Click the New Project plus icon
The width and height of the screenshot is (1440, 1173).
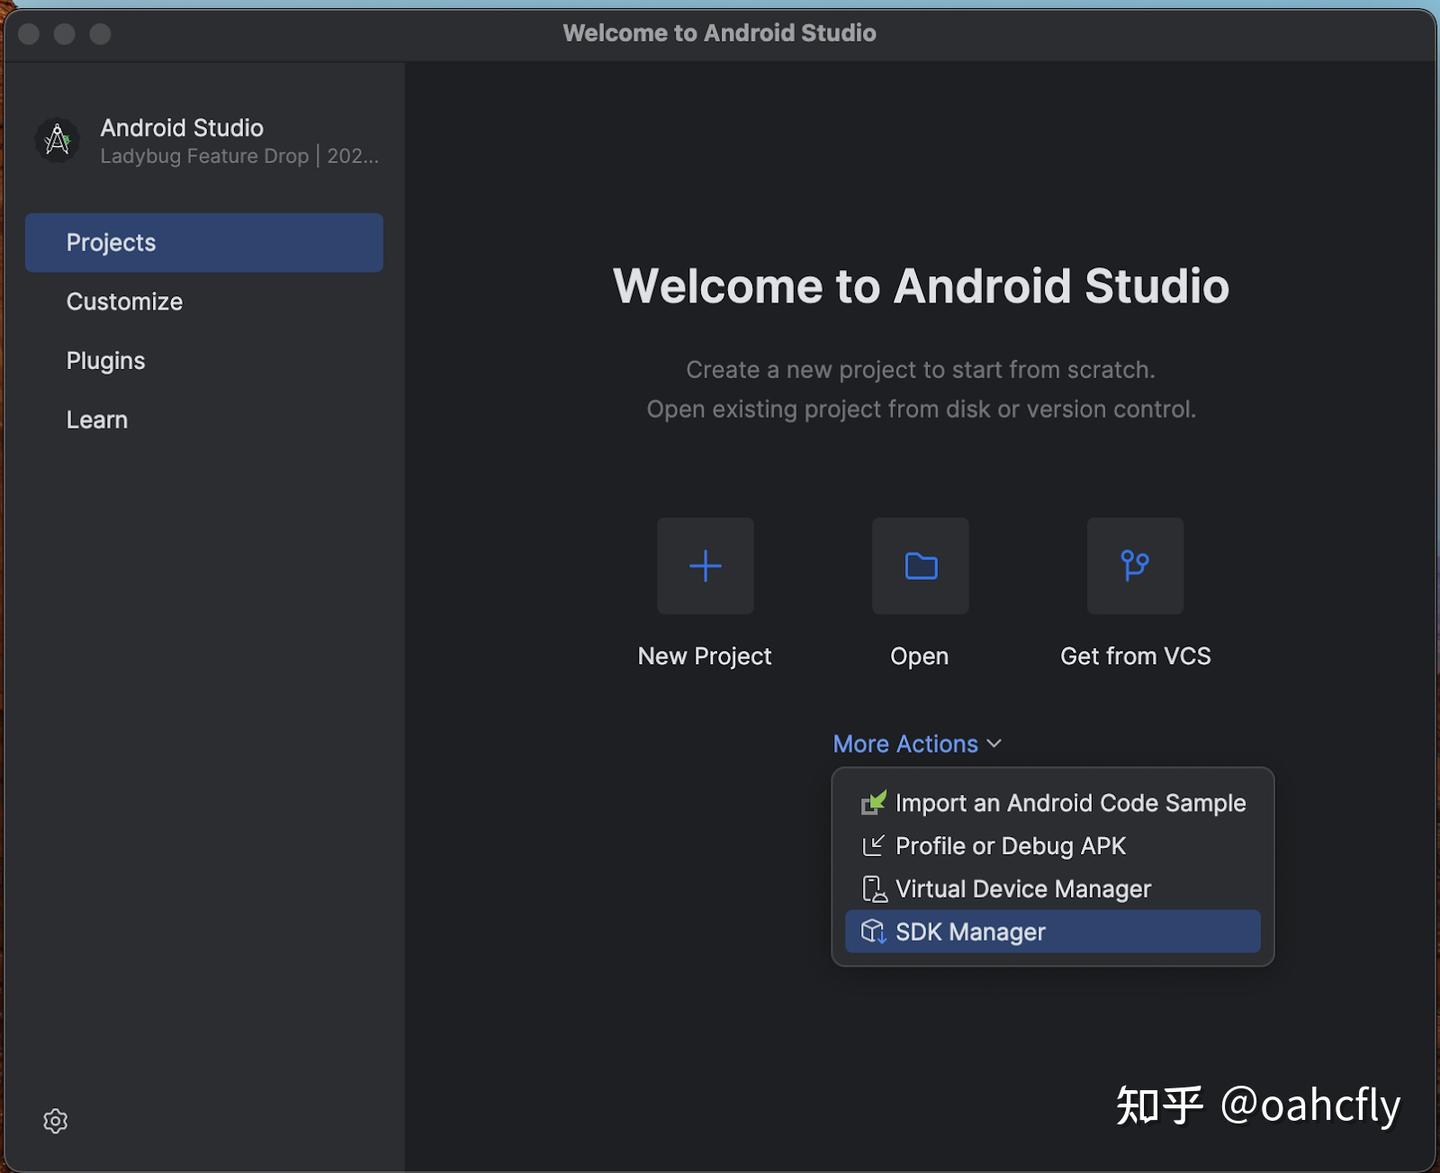click(x=705, y=566)
